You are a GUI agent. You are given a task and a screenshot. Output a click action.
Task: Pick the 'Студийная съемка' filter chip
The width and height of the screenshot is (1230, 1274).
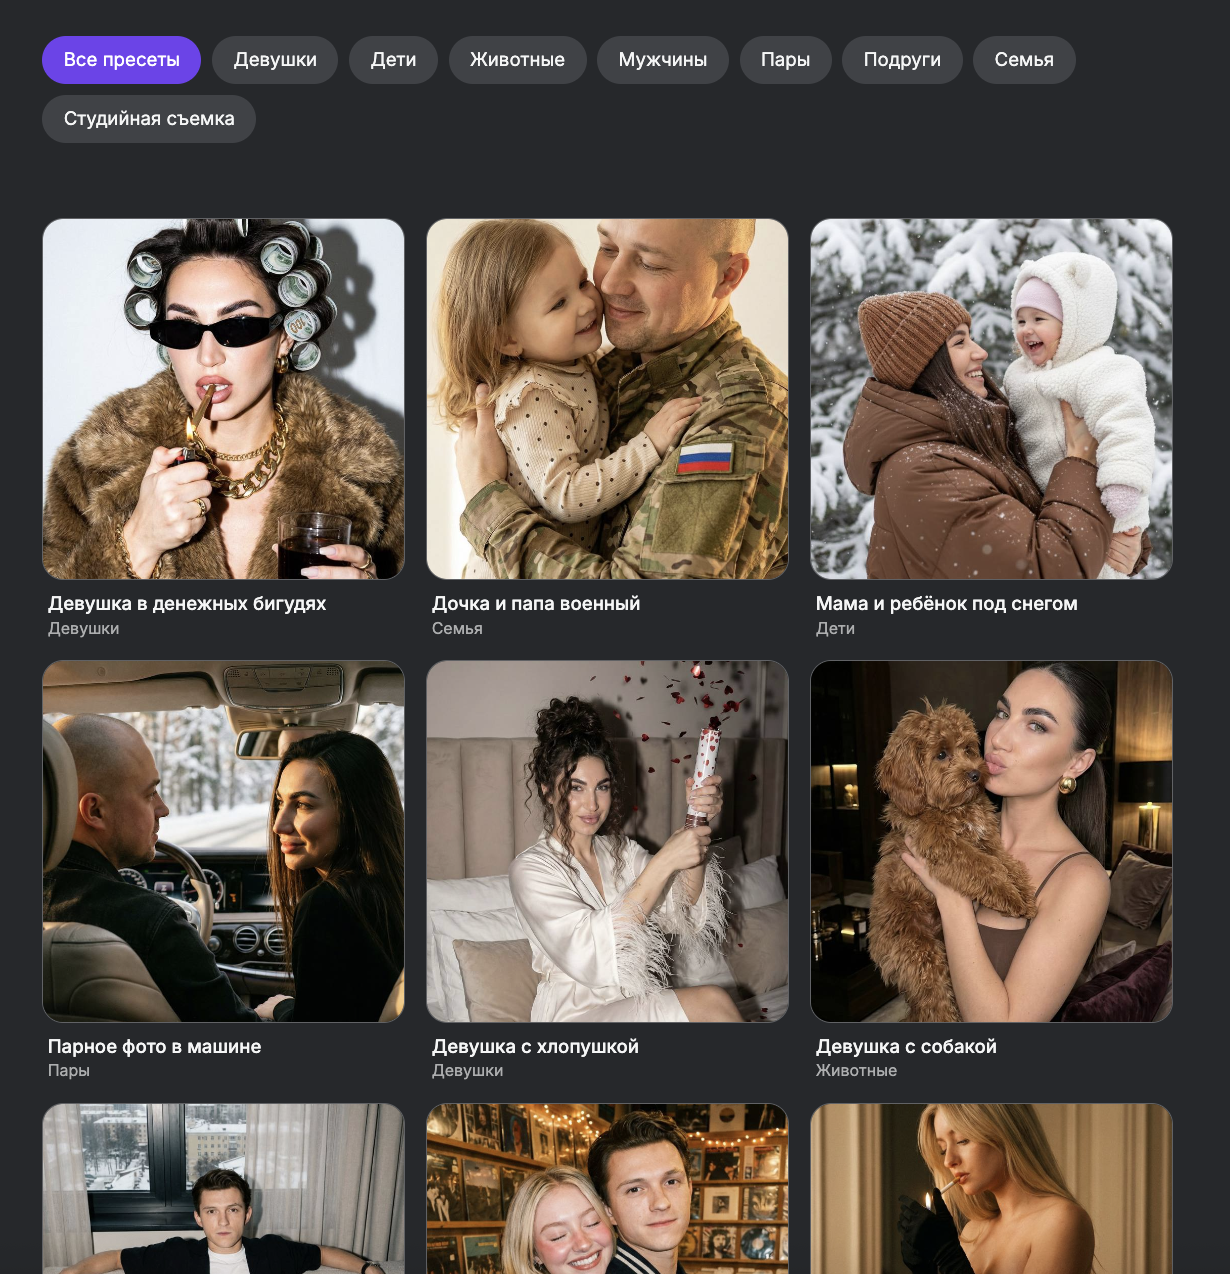click(149, 119)
